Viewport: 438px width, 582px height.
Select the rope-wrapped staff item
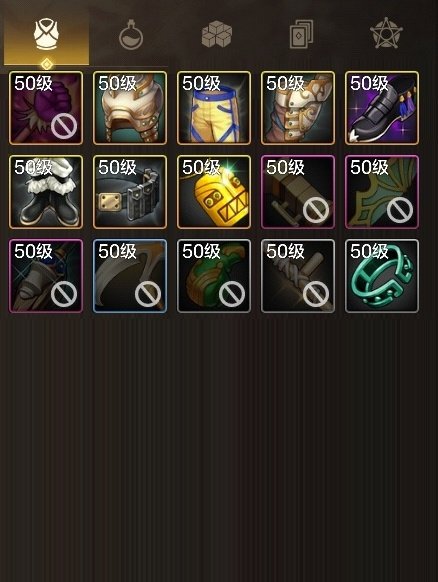point(298,276)
